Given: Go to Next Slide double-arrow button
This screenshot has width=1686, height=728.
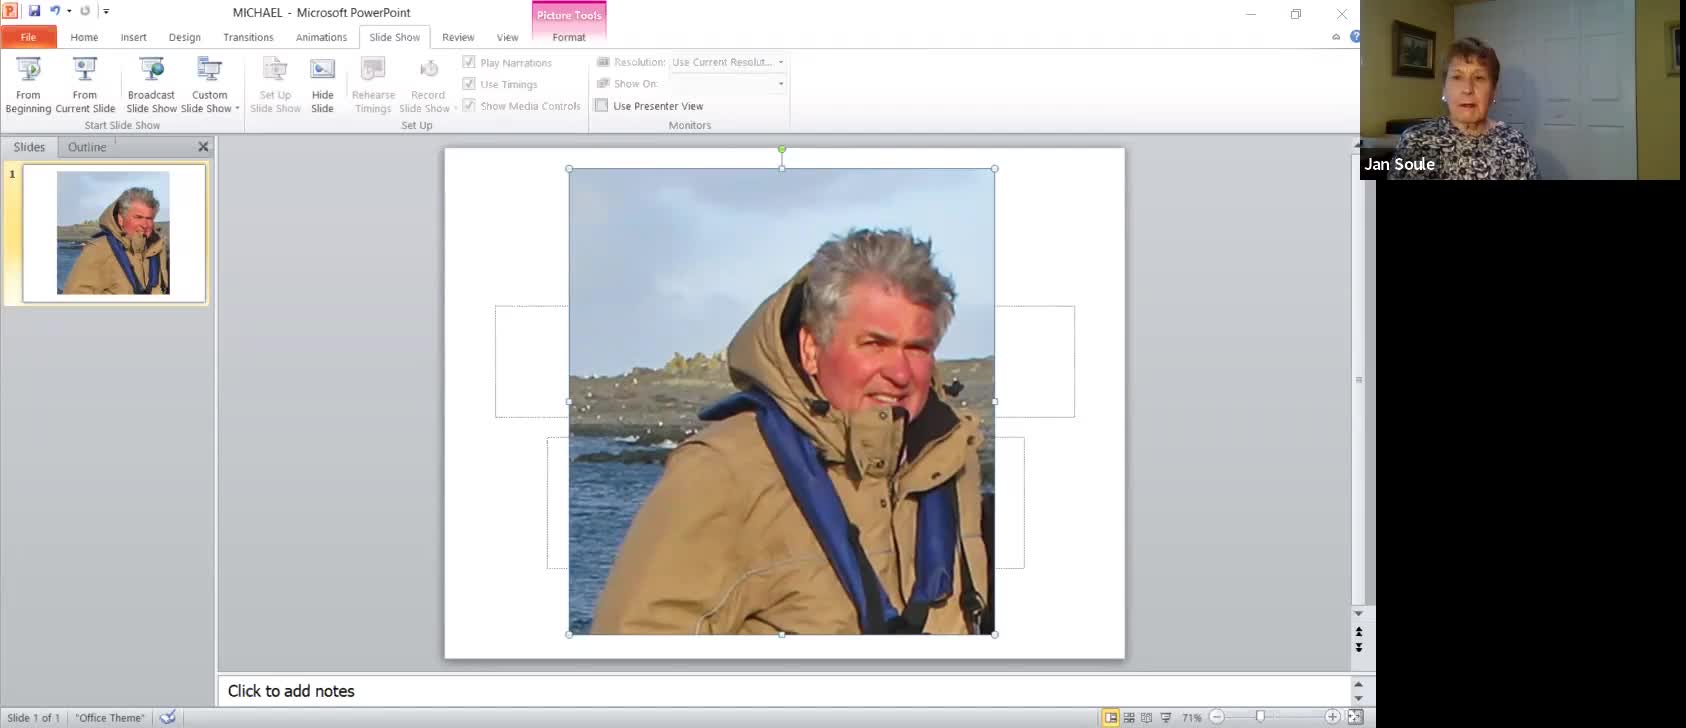Looking at the screenshot, I should (1358, 647).
